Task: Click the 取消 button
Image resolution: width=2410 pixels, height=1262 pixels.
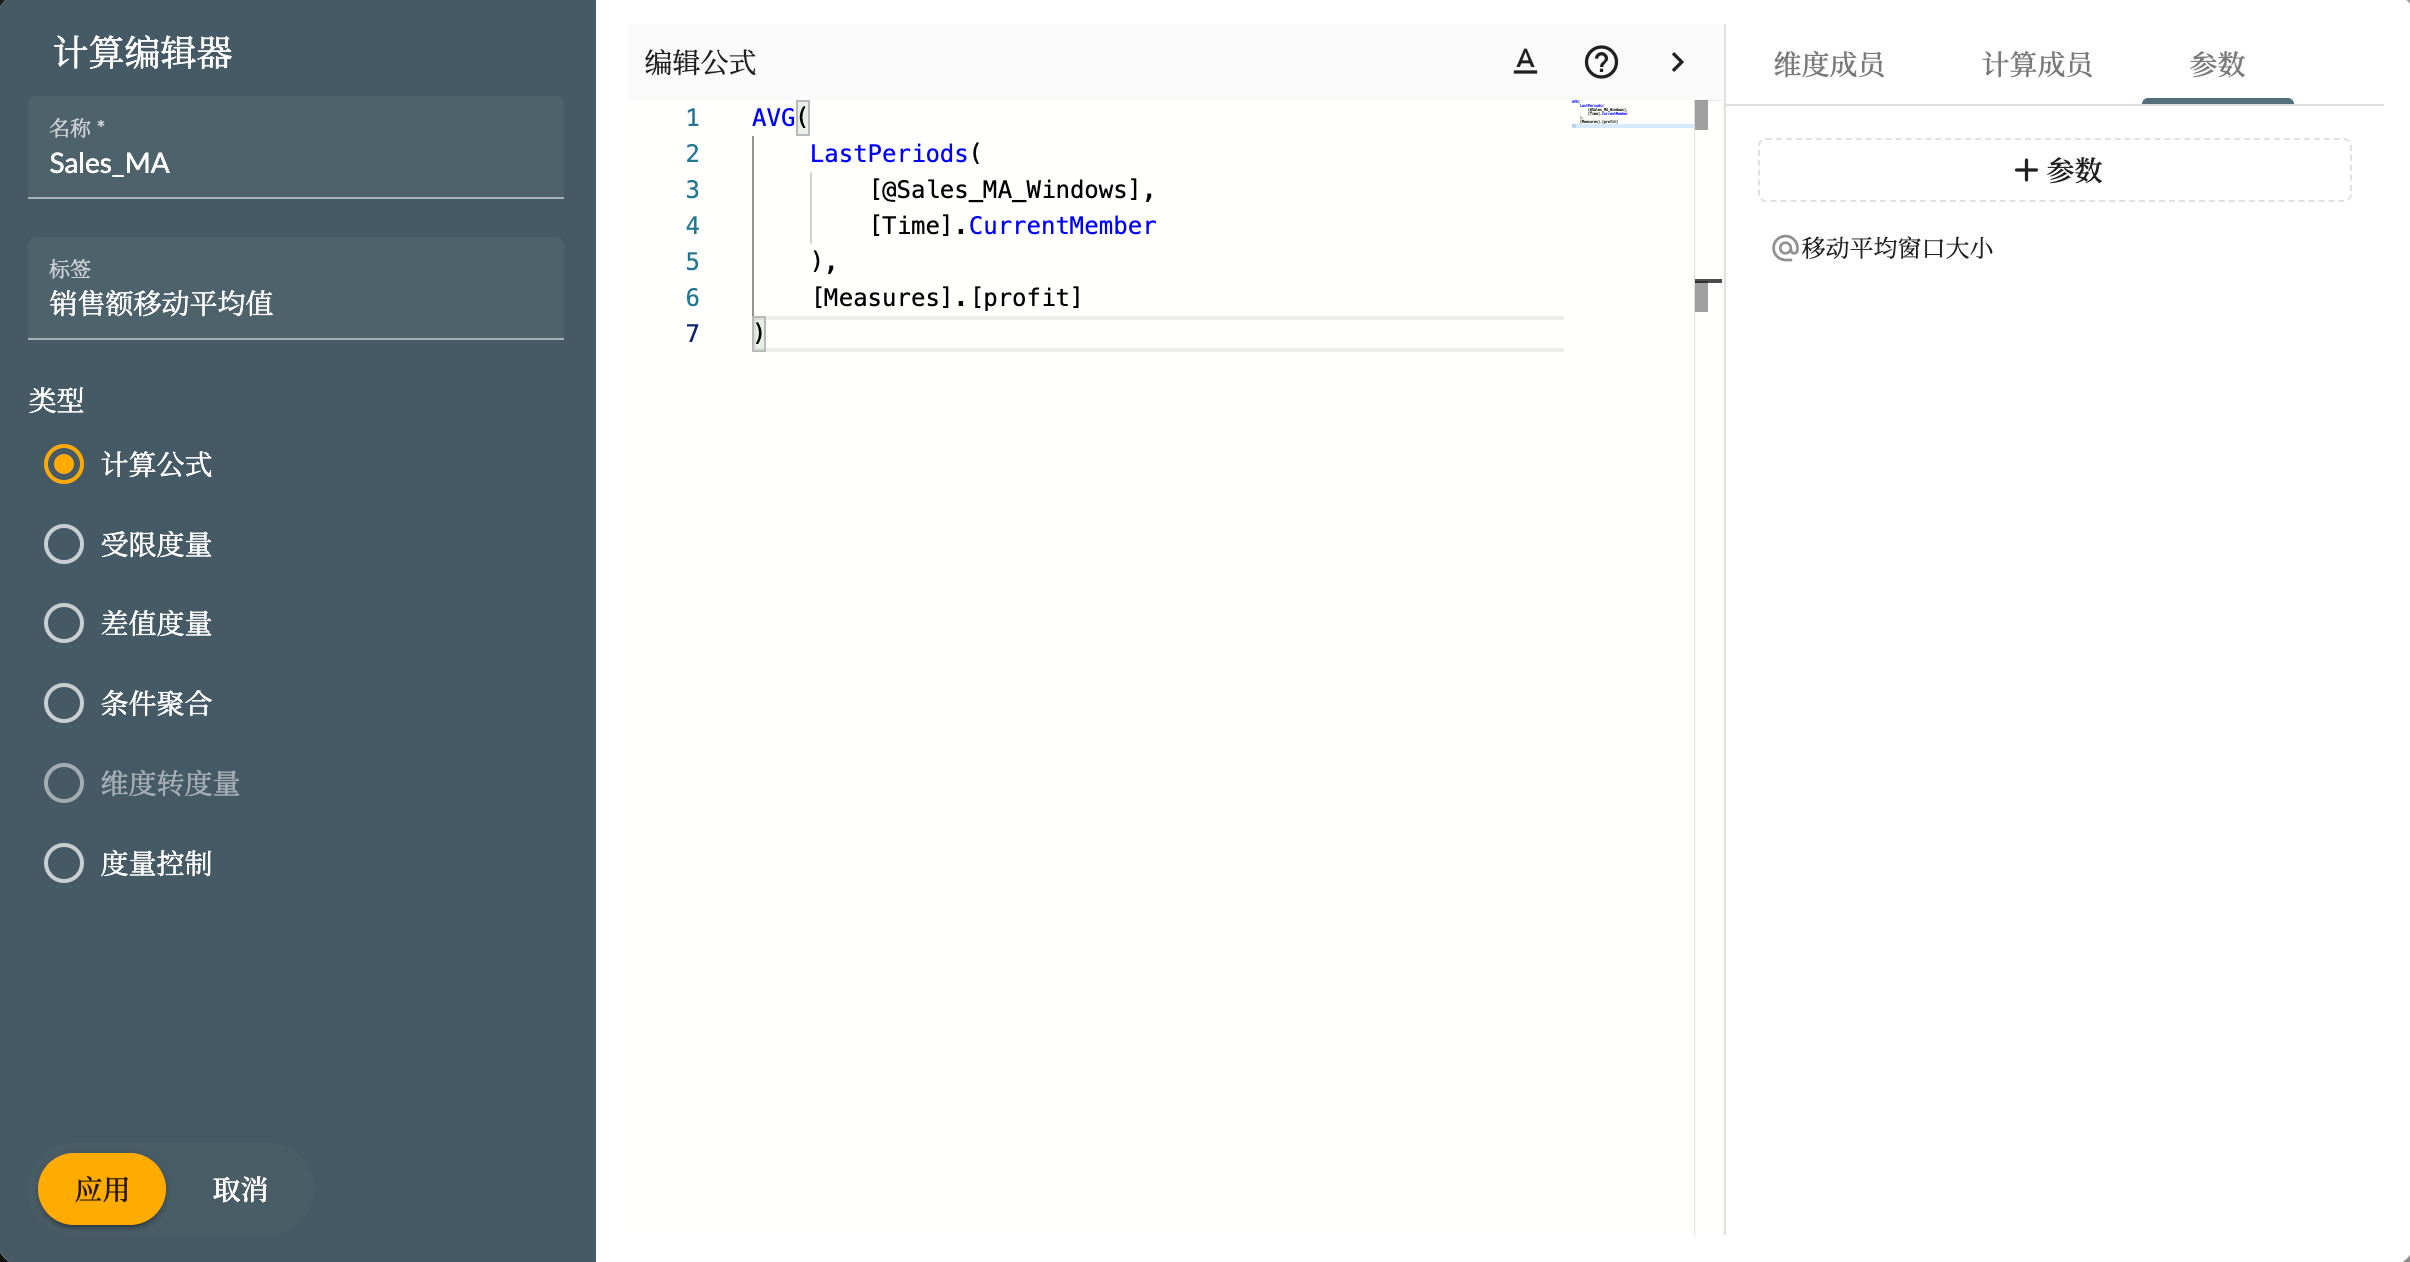Action: click(x=240, y=1189)
